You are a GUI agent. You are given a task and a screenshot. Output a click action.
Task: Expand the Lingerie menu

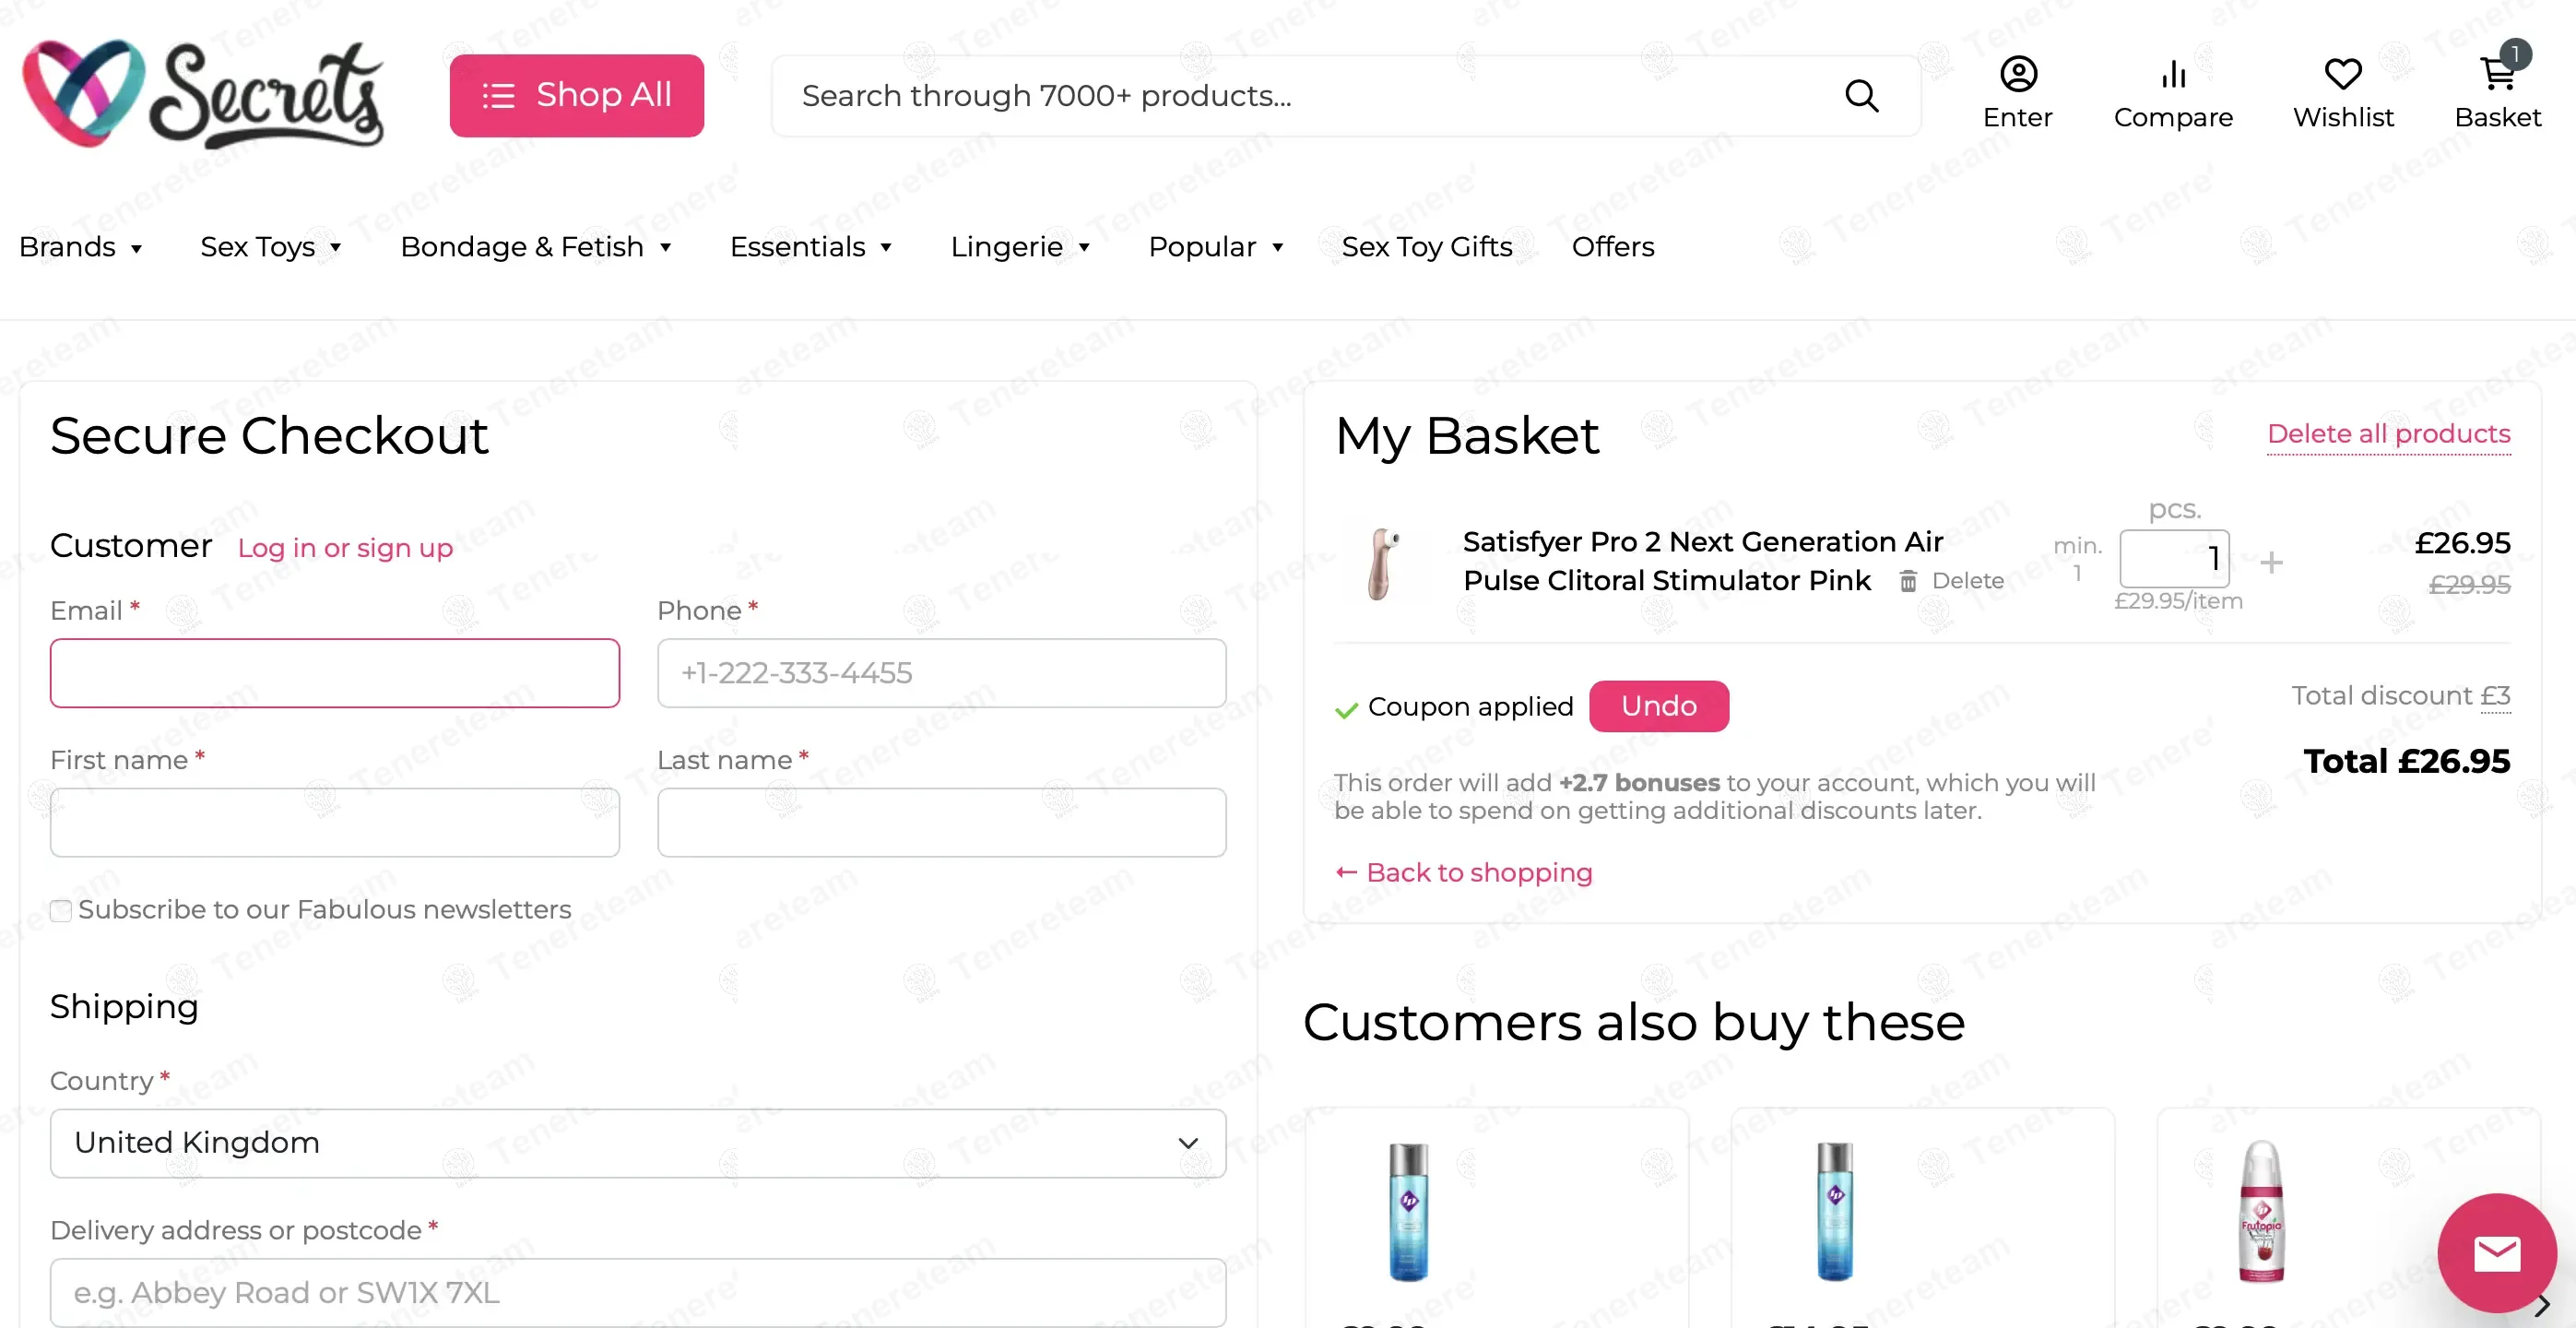point(1020,247)
